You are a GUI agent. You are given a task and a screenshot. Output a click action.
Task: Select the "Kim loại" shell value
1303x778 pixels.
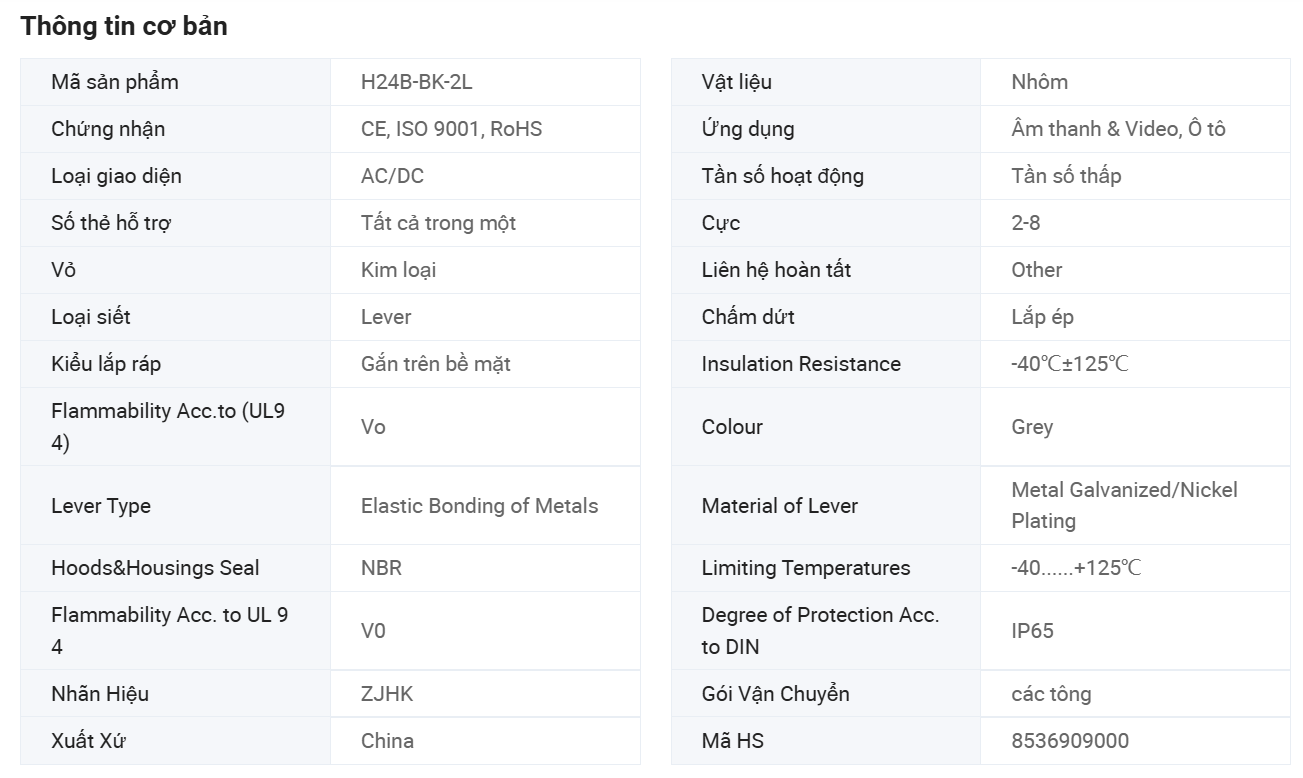coord(398,270)
